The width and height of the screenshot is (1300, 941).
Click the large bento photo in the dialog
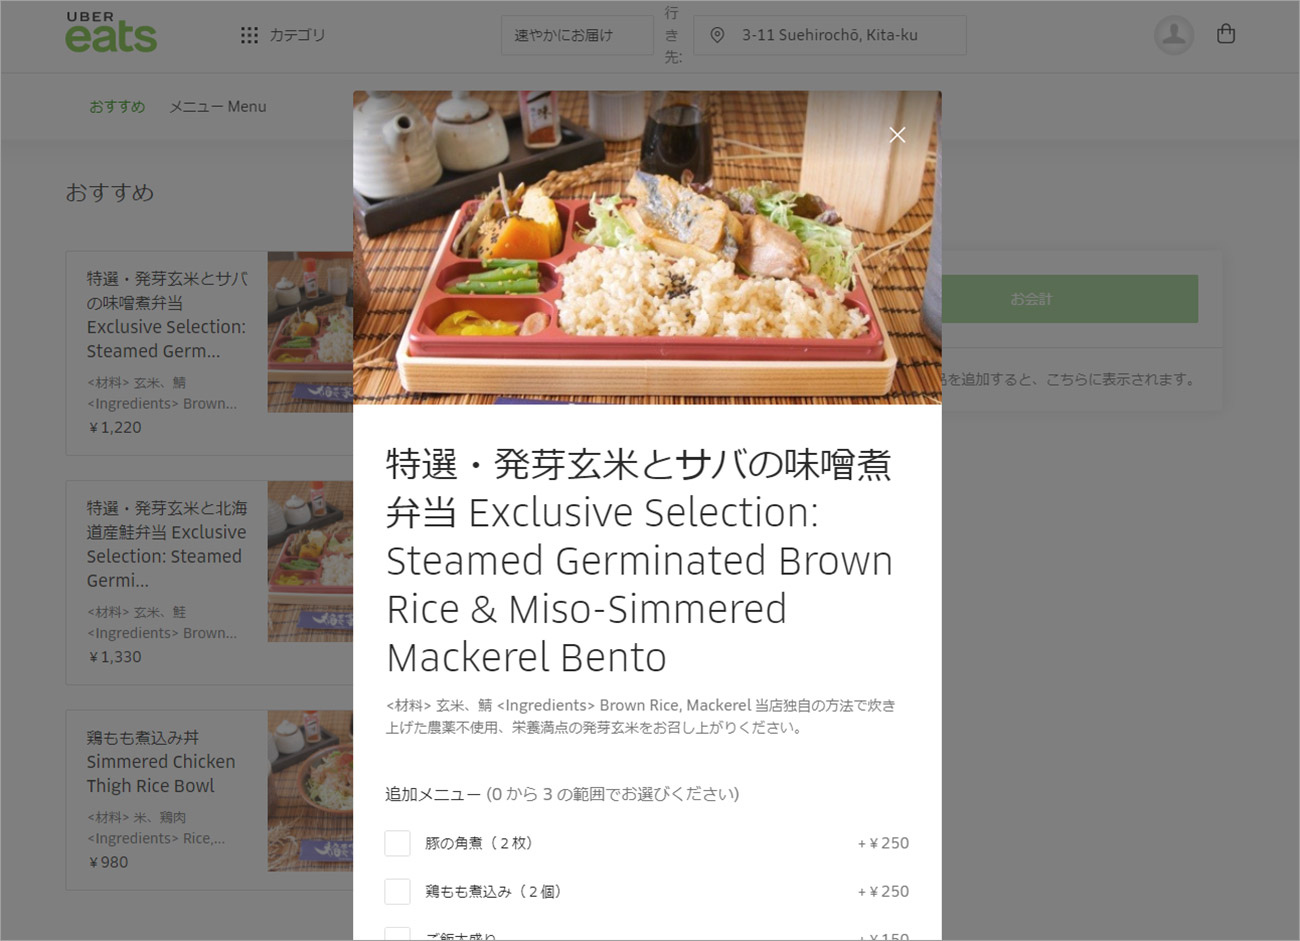[647, 248]
